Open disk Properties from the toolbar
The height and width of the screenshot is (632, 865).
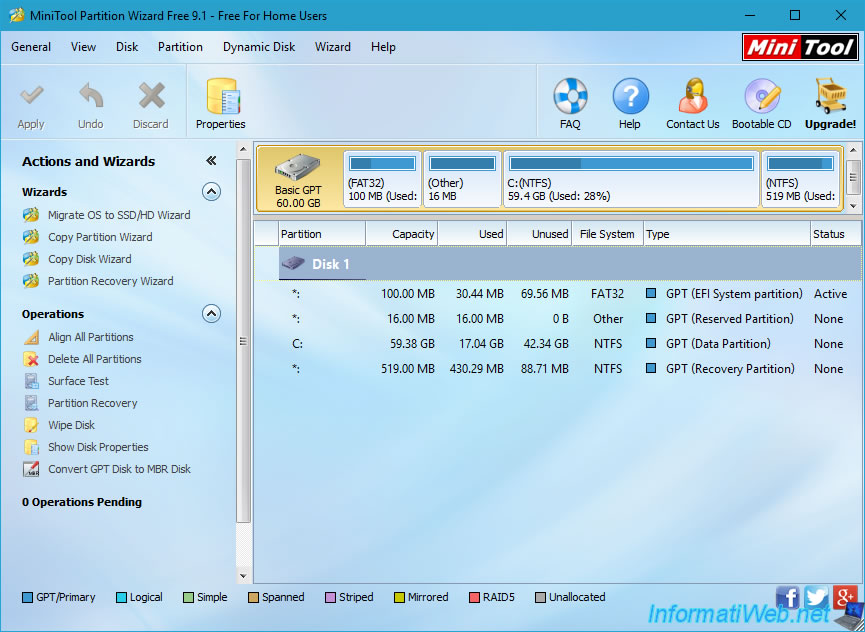pos(221,98)
